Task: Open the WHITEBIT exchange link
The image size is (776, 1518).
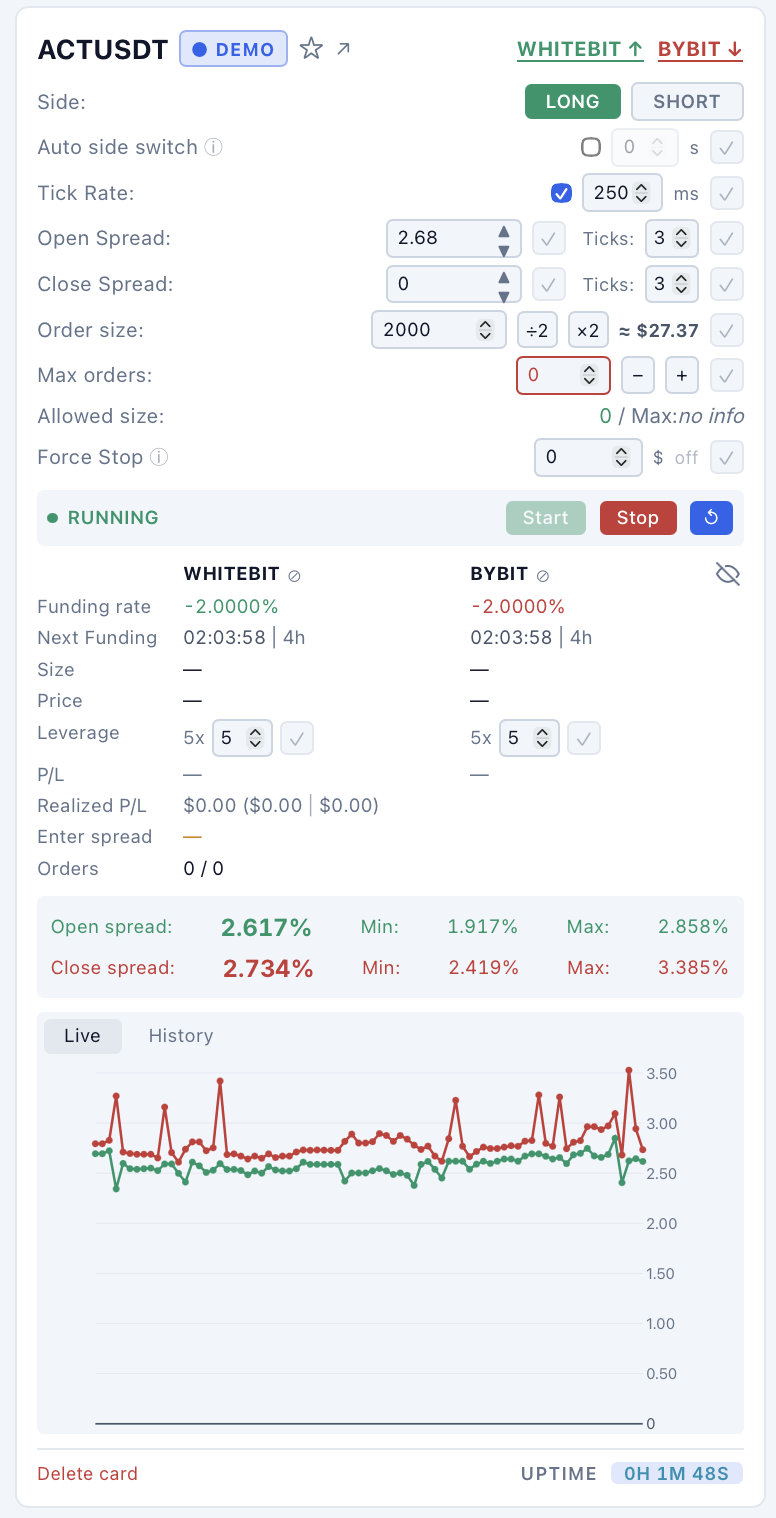Action: pyautogui.click(x=580, y=49)
